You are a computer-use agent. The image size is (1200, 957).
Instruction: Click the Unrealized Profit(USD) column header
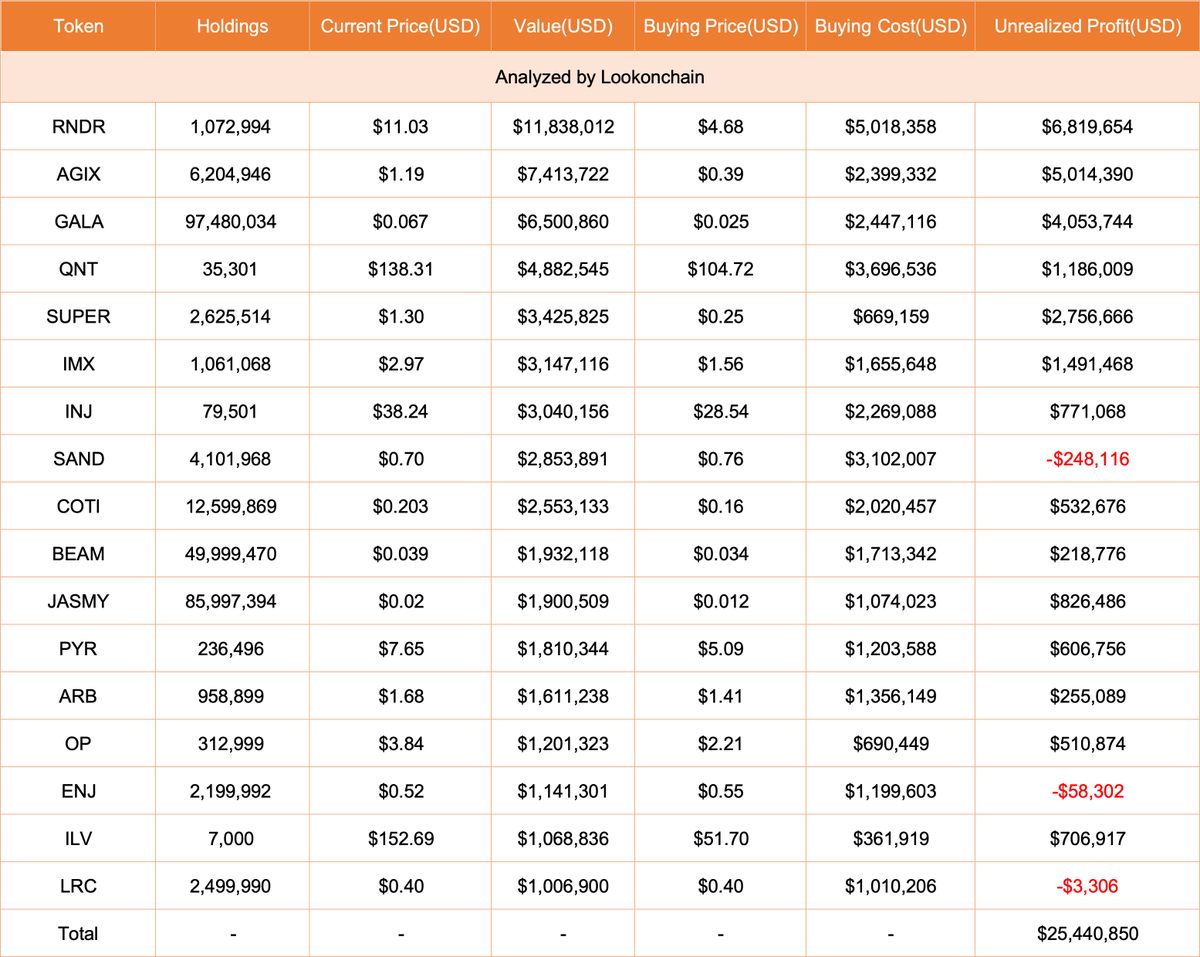tap(1088, 26)
